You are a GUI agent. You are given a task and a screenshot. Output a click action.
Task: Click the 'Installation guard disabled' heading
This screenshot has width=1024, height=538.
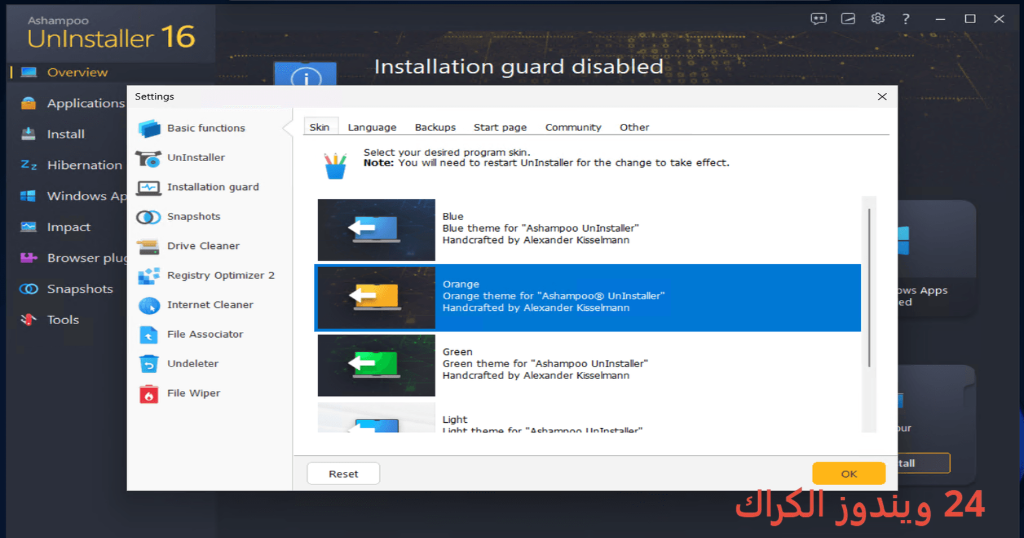[519, 67]
